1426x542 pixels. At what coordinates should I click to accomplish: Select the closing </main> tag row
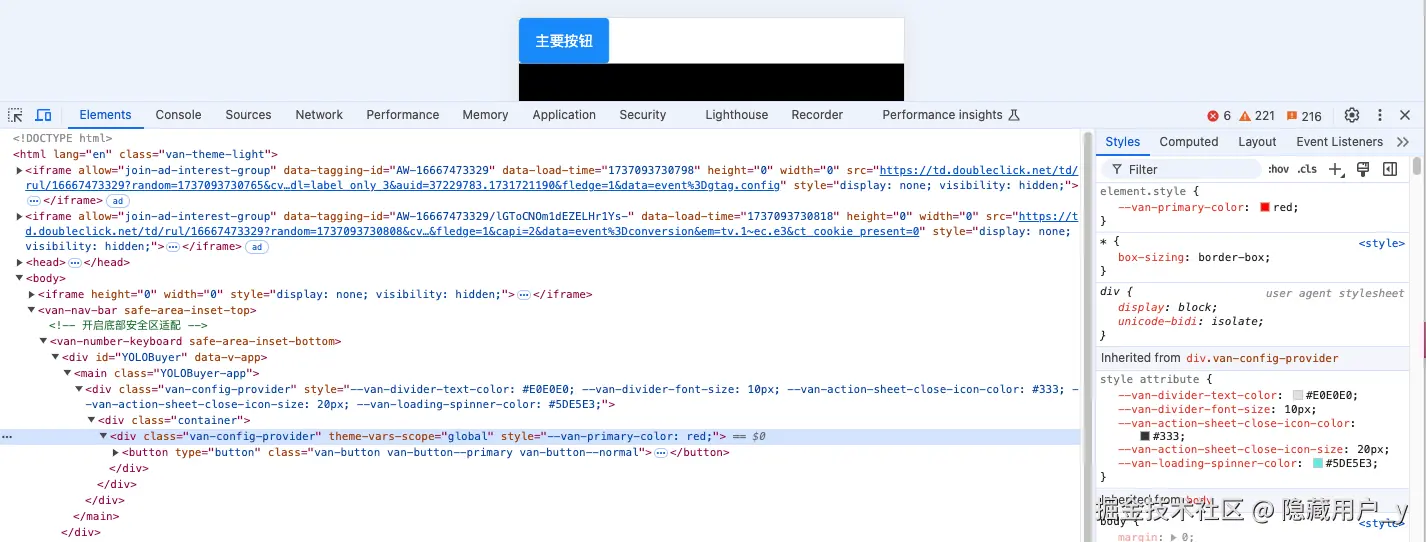click(x=96, y=517)
